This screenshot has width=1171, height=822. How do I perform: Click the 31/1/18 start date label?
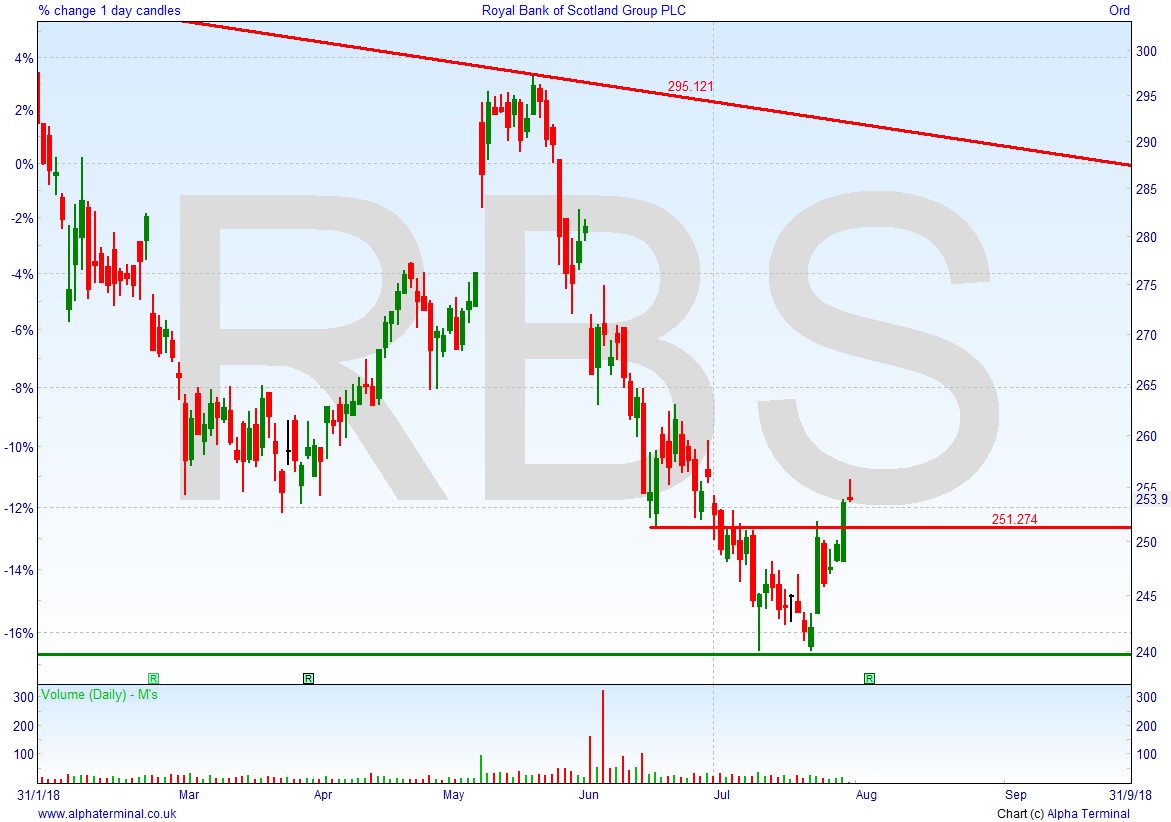[39, 794]
